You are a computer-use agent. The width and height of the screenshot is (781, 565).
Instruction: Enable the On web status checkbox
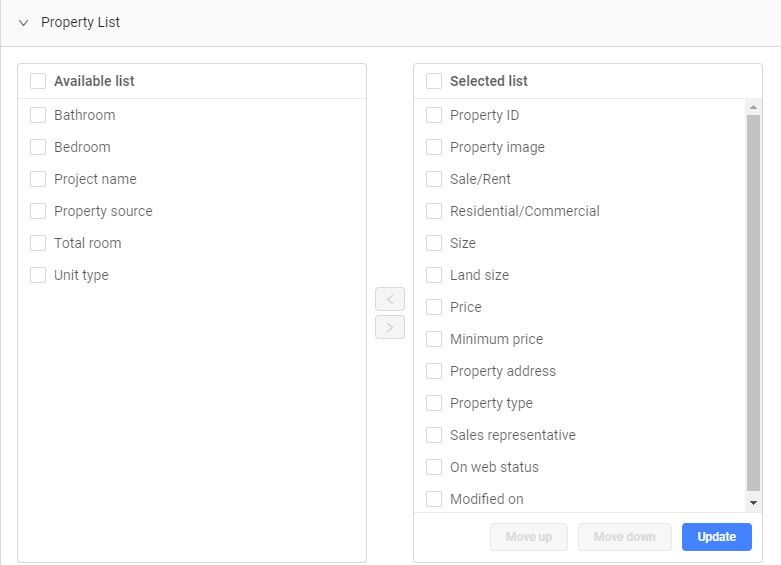point(434,467)
